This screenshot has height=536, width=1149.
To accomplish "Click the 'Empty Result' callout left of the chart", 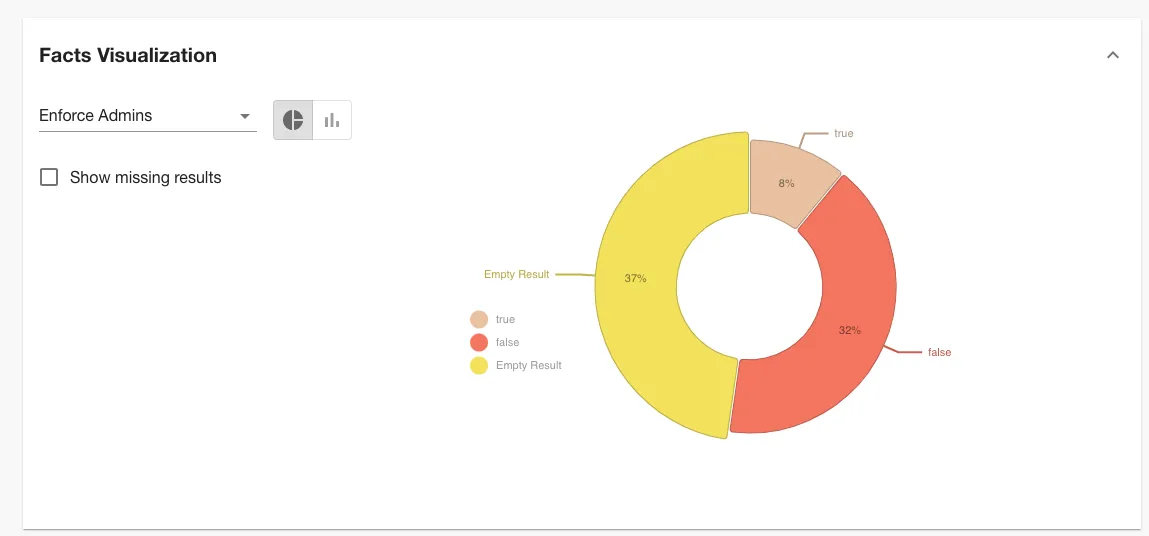I will point(516,274).
